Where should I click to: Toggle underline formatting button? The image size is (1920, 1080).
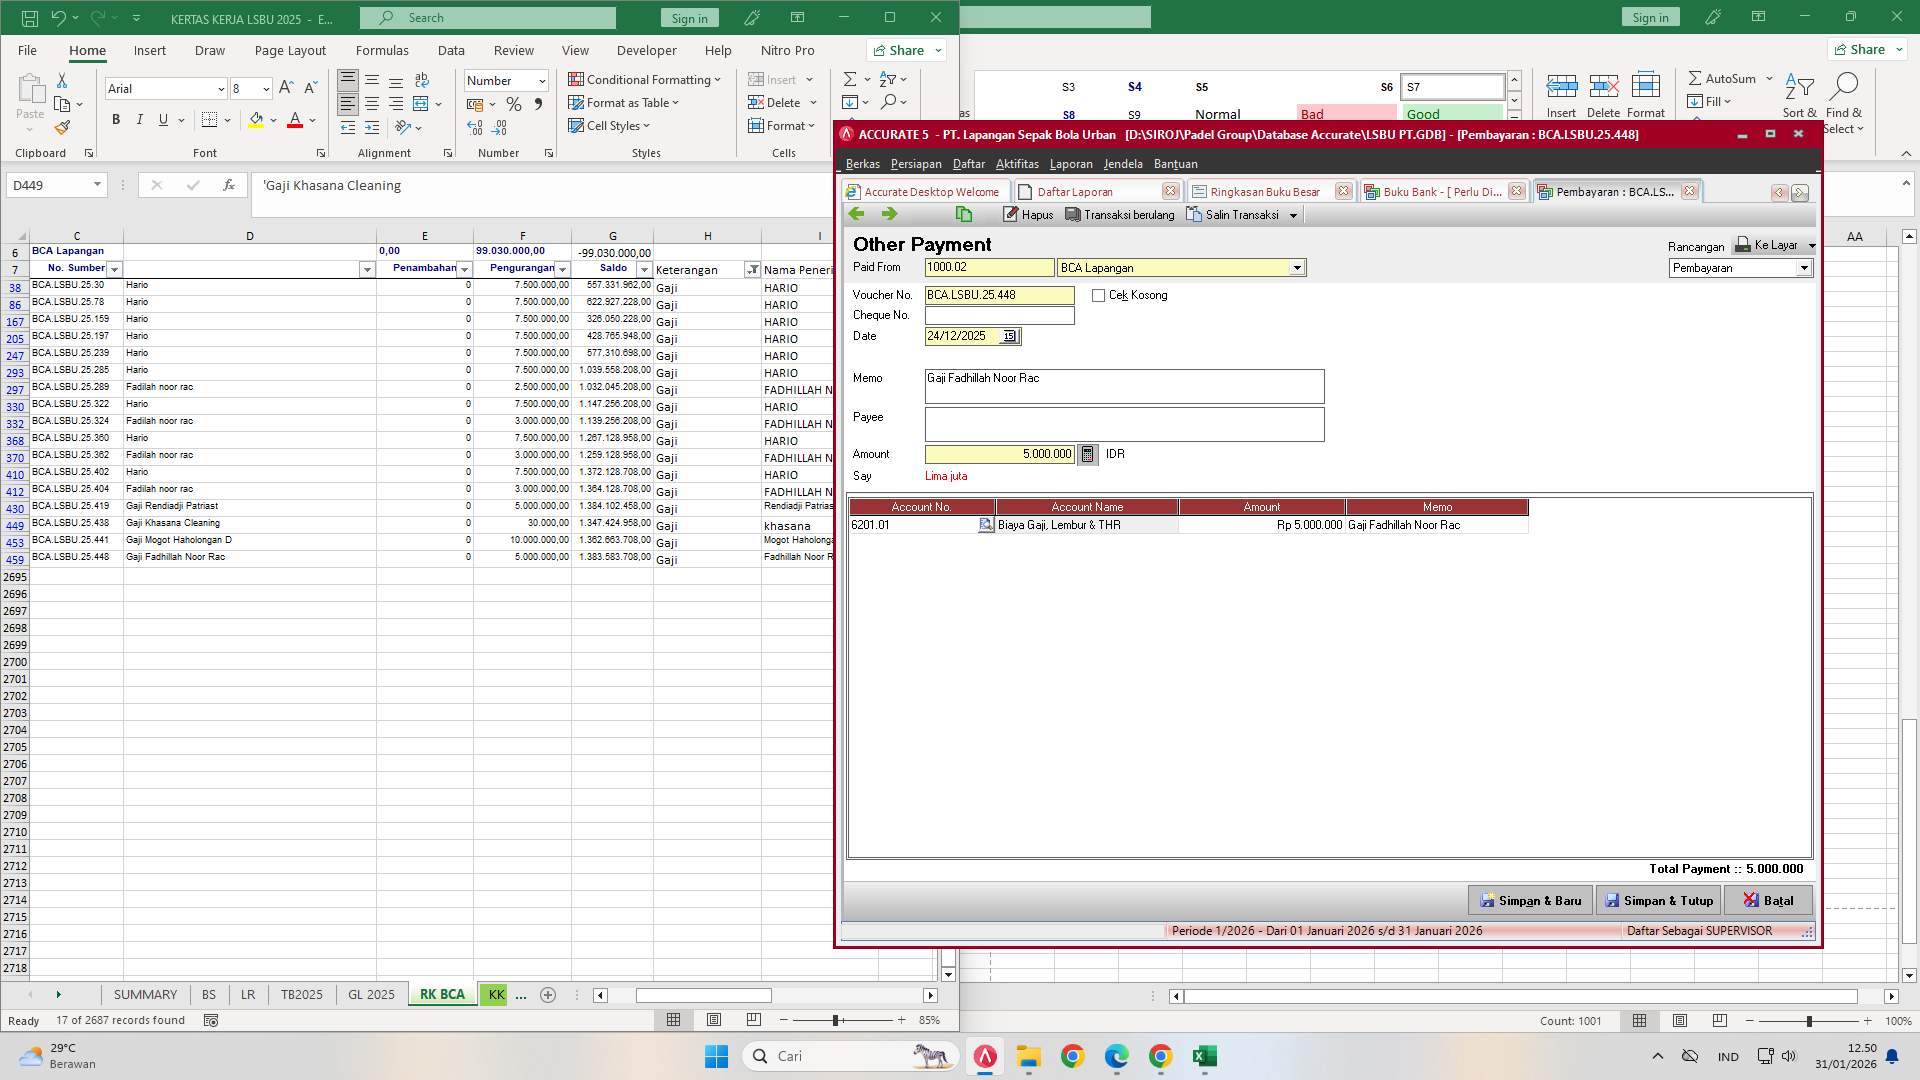[x=164, y=120]
